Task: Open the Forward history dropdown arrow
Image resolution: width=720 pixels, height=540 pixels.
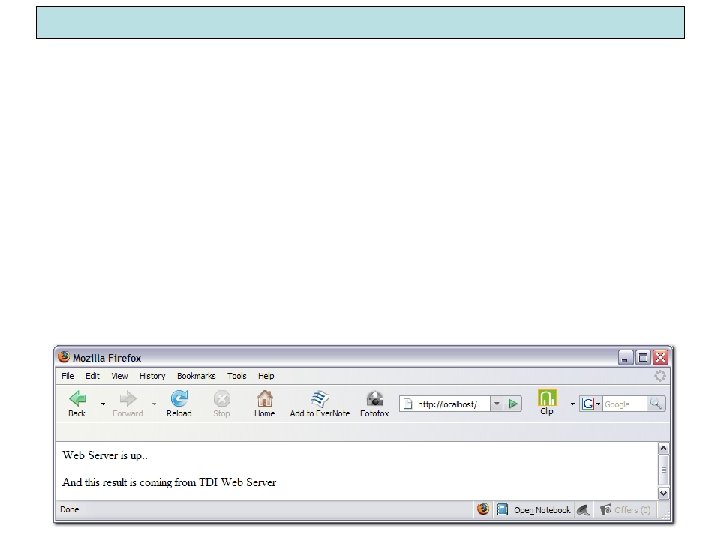Action: click(x=154, y=404)
